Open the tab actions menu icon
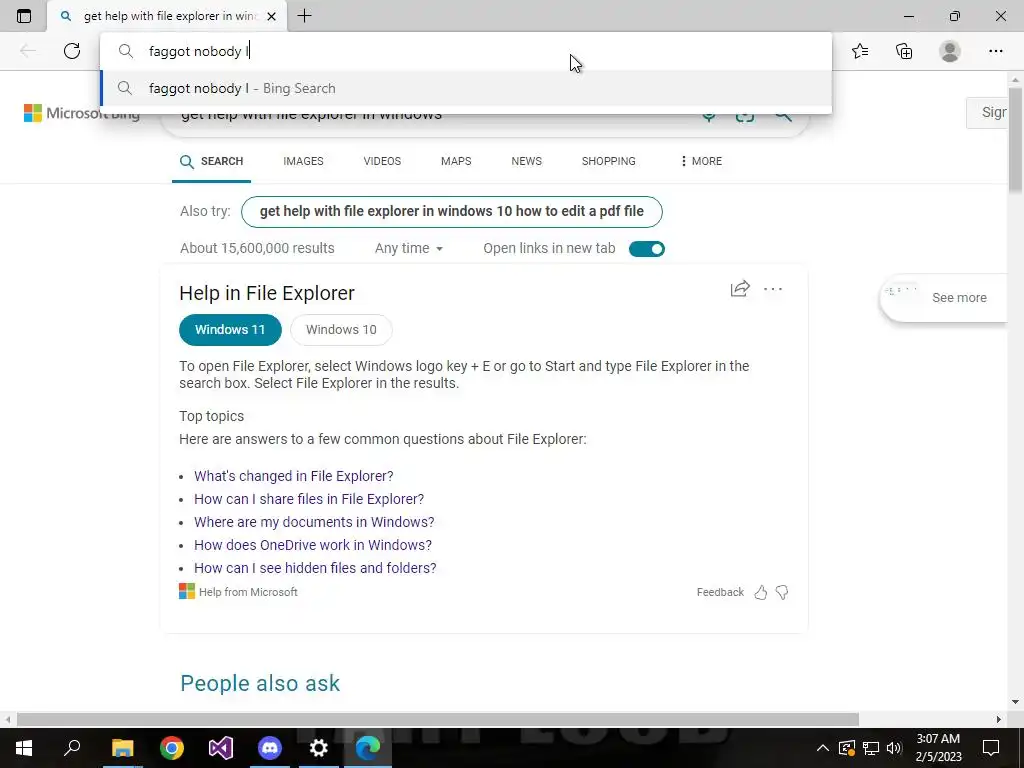Image resolution: width=1024 pixels, height=768 pixels. [24, 16]
